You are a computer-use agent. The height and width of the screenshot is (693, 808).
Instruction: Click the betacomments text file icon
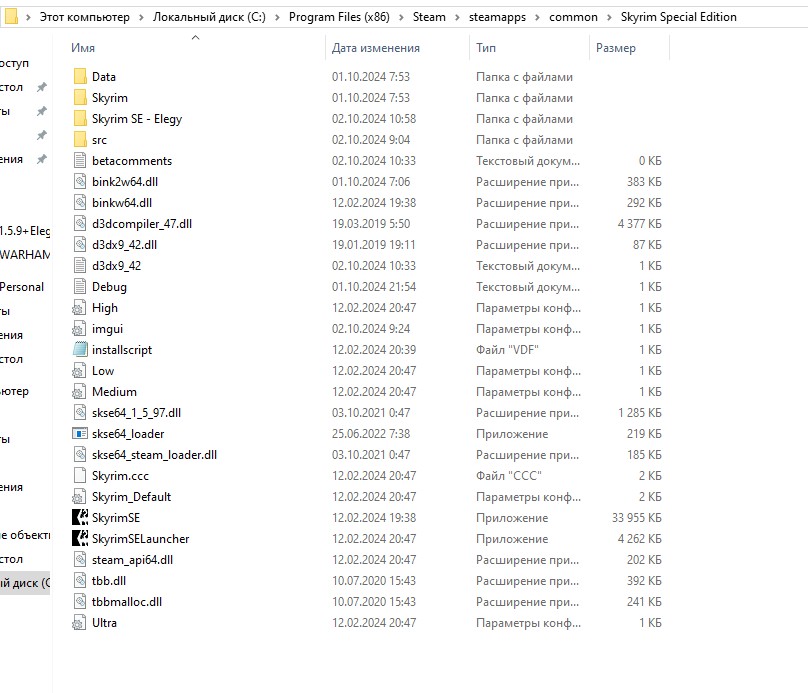click(x=80, y=161)
